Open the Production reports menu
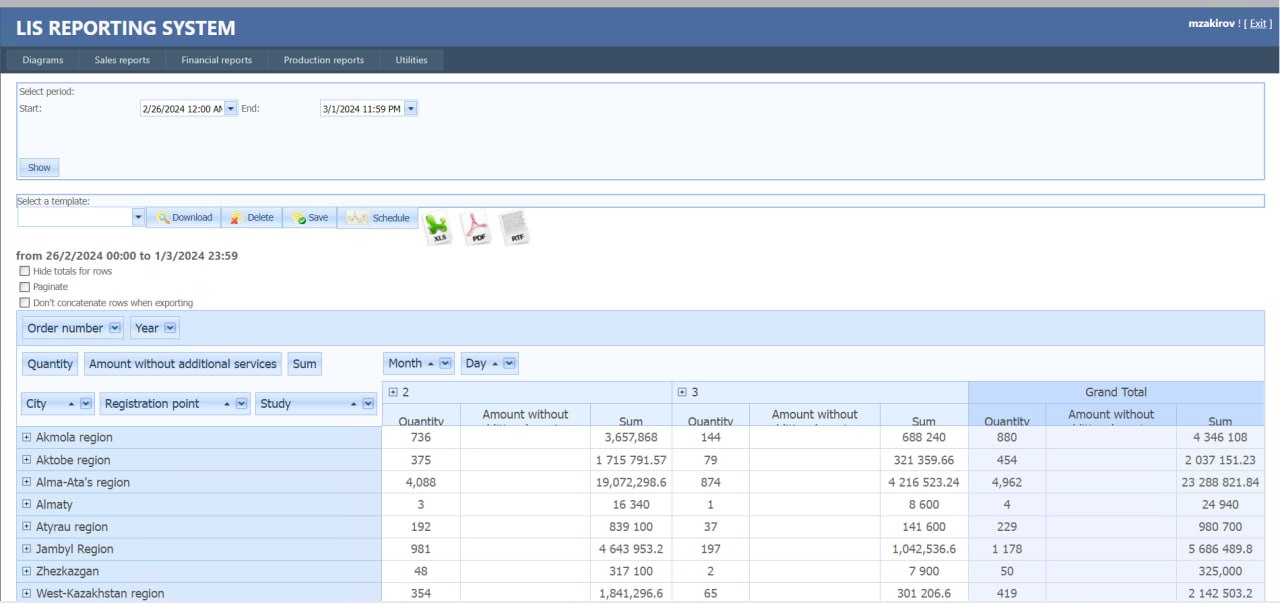 pyautogui.click(x=324, y=60)
